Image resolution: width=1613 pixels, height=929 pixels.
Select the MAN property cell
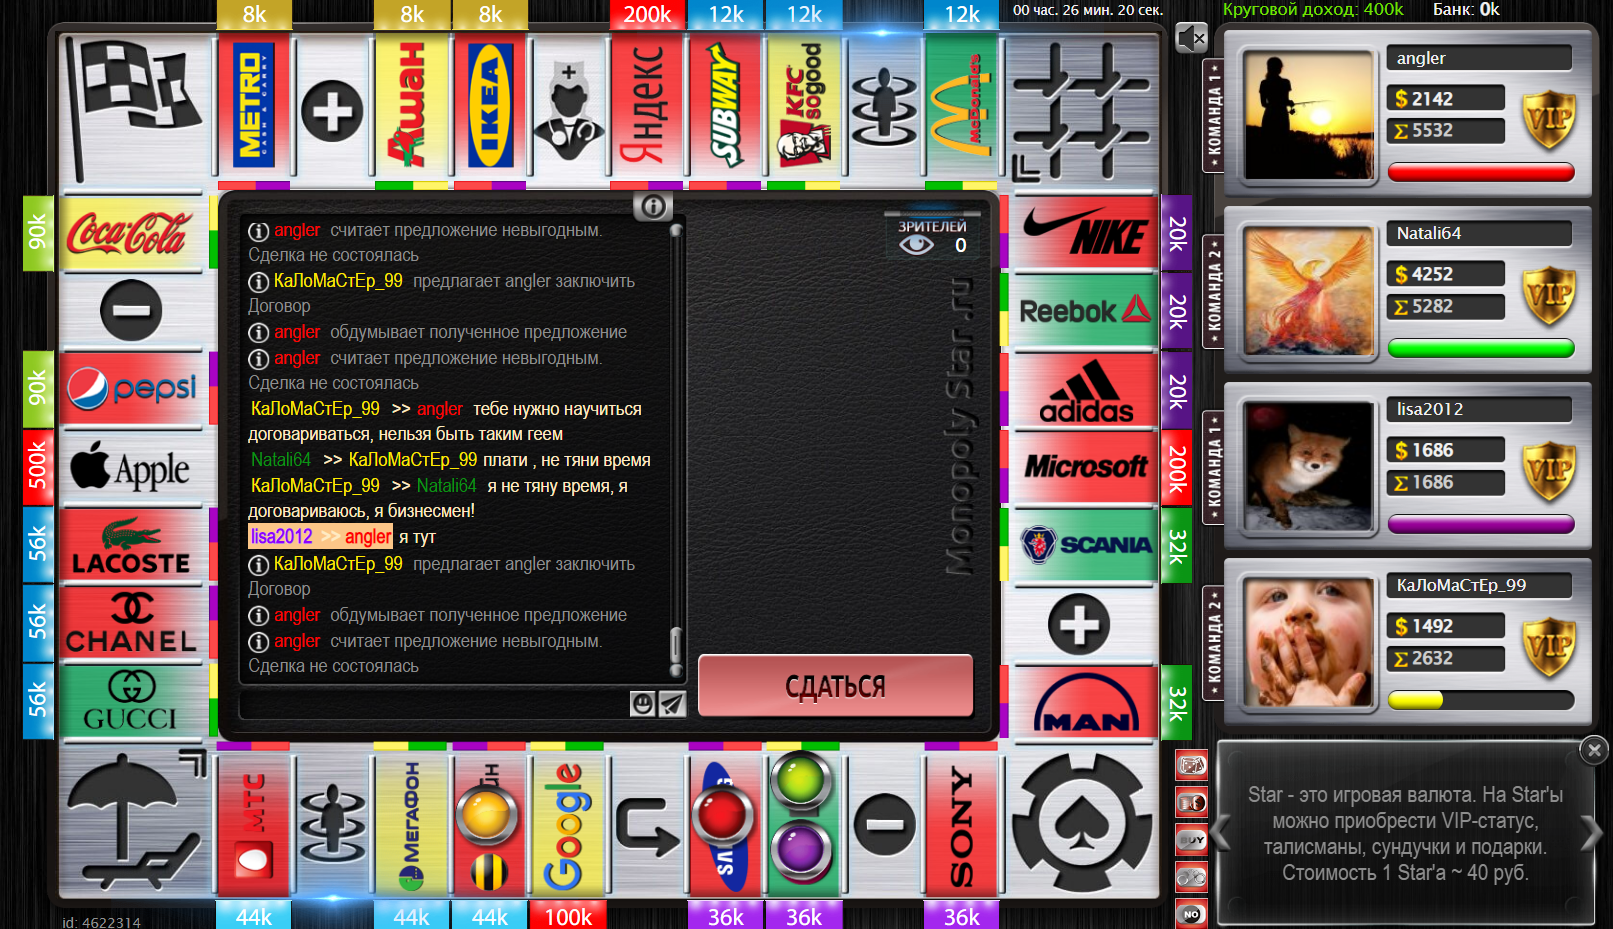1085,703
